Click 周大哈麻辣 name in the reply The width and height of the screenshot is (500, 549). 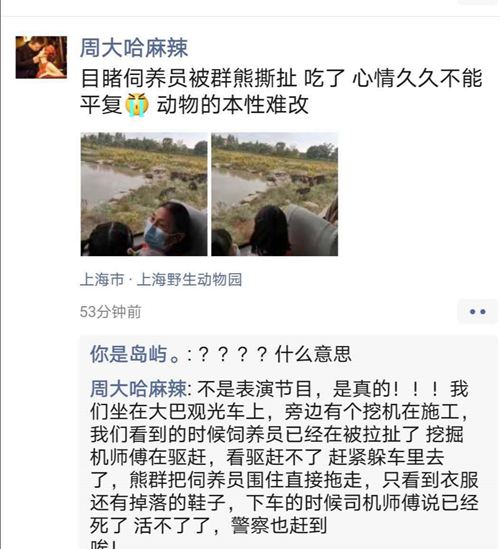pos(138,389)
